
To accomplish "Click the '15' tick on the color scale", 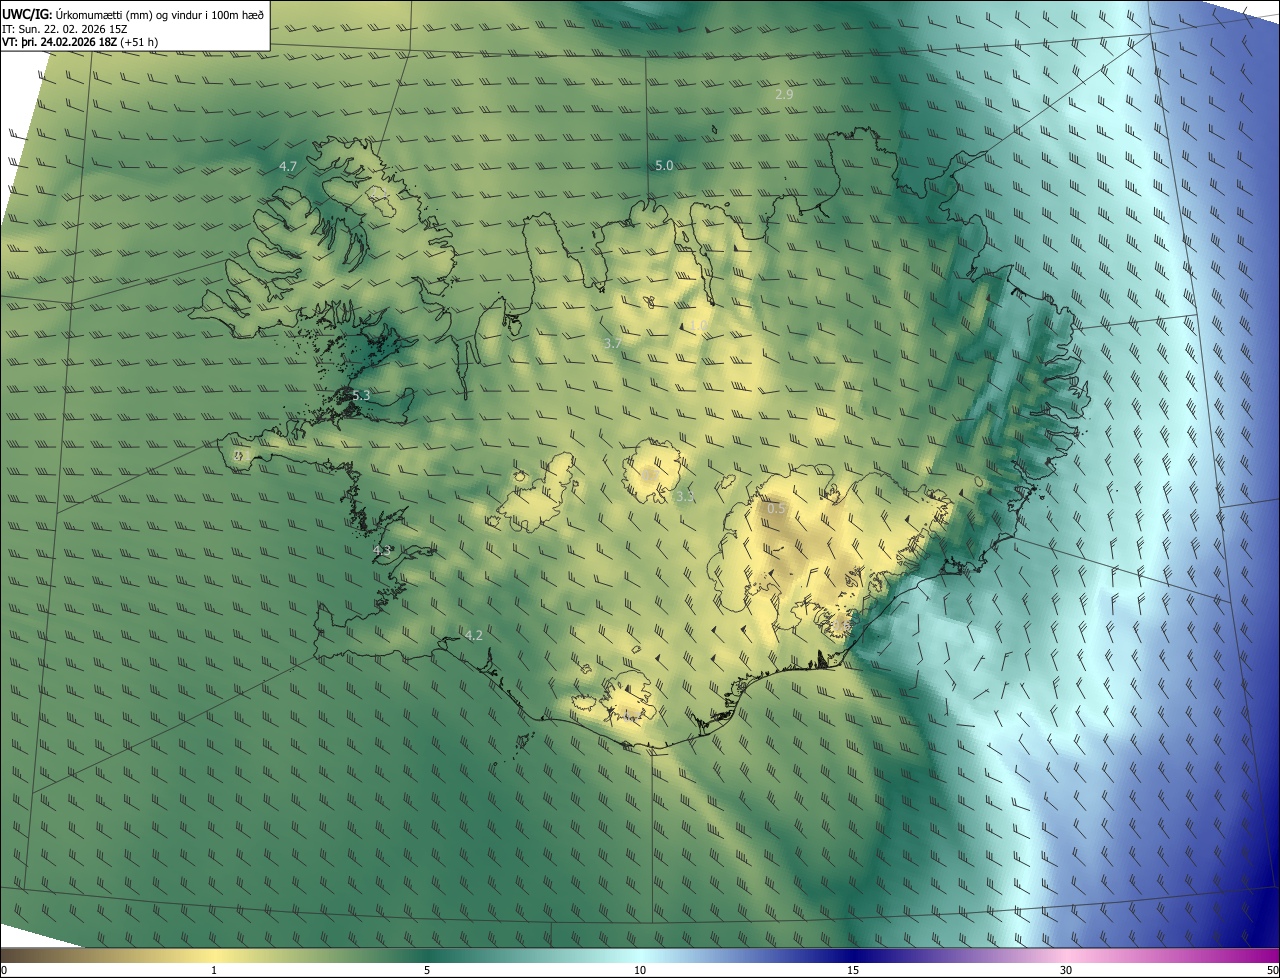I will (853, 970).
